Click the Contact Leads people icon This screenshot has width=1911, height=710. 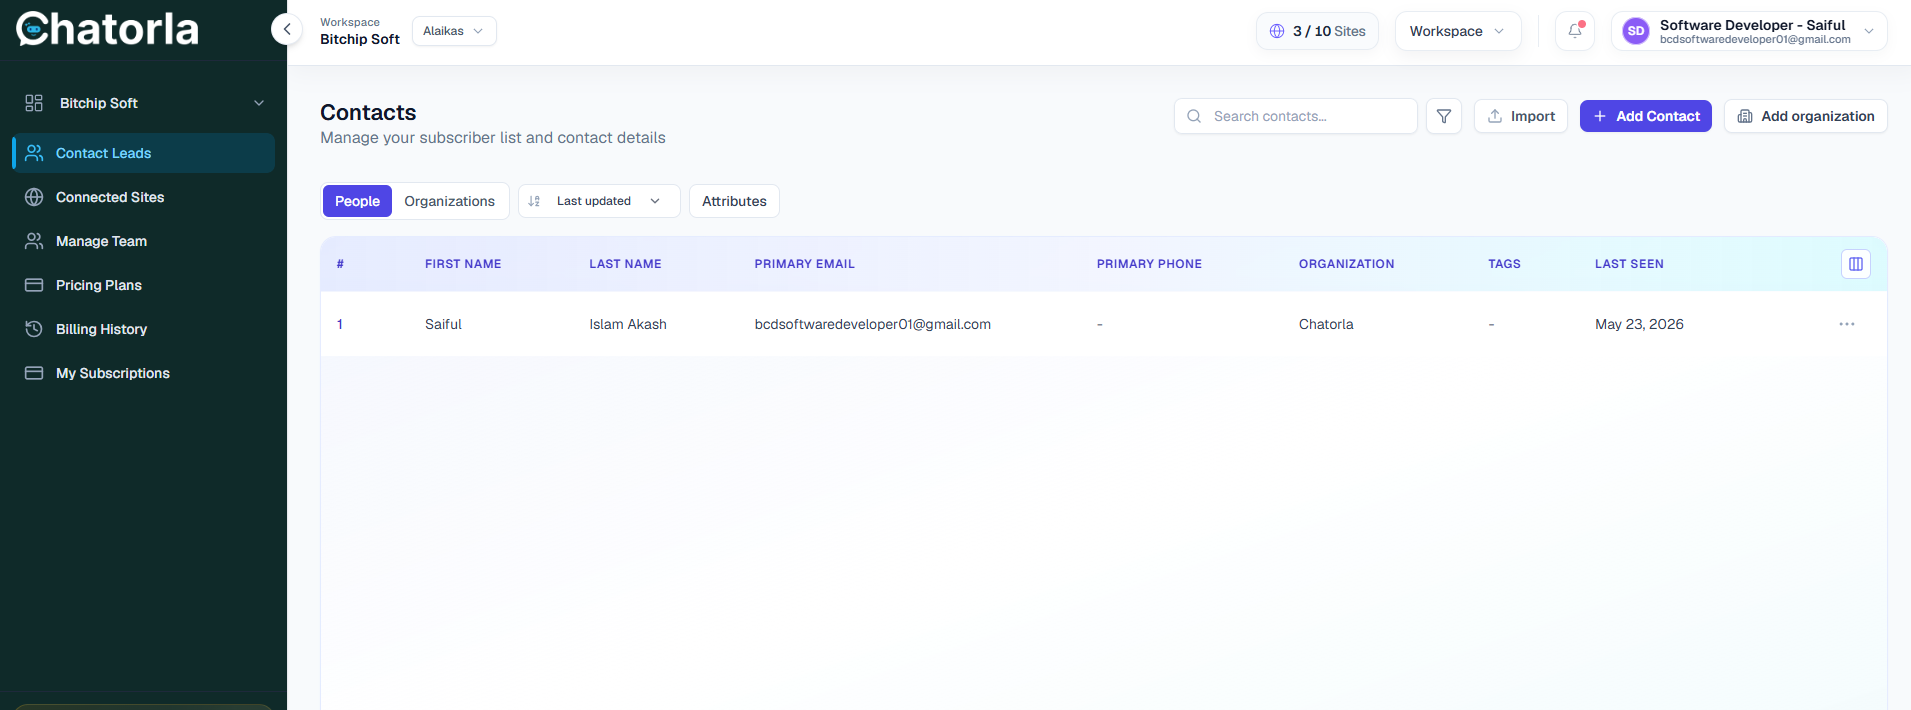pyautogui.click(x=34, y=153)
